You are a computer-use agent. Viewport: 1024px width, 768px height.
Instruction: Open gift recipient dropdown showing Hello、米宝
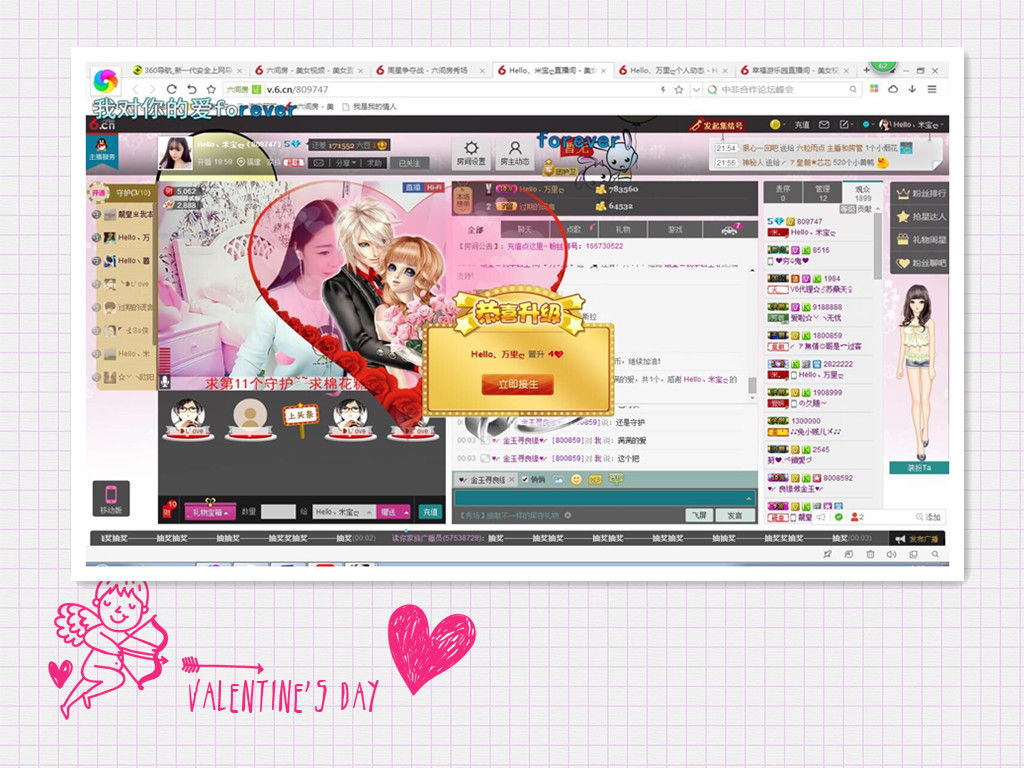344,513
